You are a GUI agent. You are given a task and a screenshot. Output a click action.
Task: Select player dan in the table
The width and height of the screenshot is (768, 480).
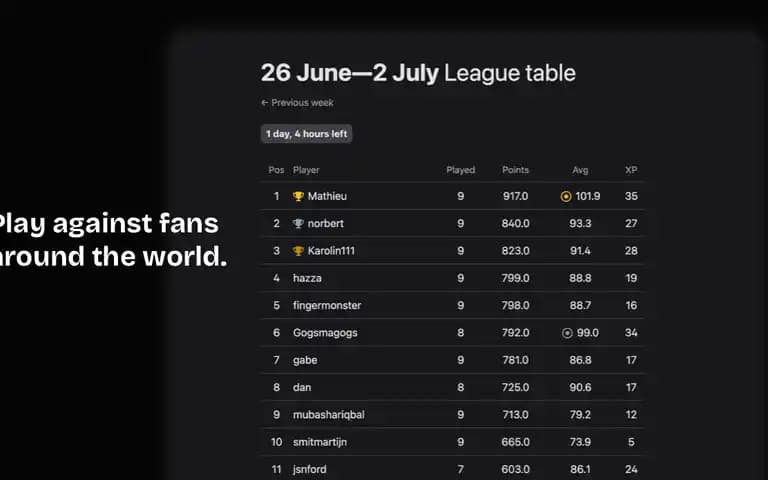pyautogui.click(x=302, y=387)
